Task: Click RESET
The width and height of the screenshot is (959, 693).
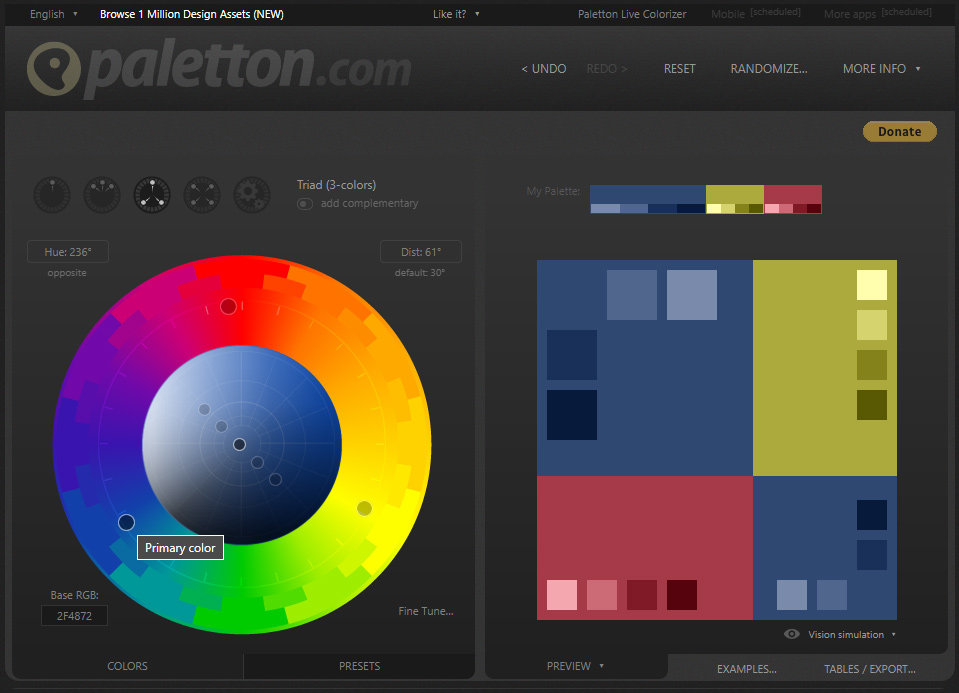Action: pyautogui.click(x=679, y=69)
